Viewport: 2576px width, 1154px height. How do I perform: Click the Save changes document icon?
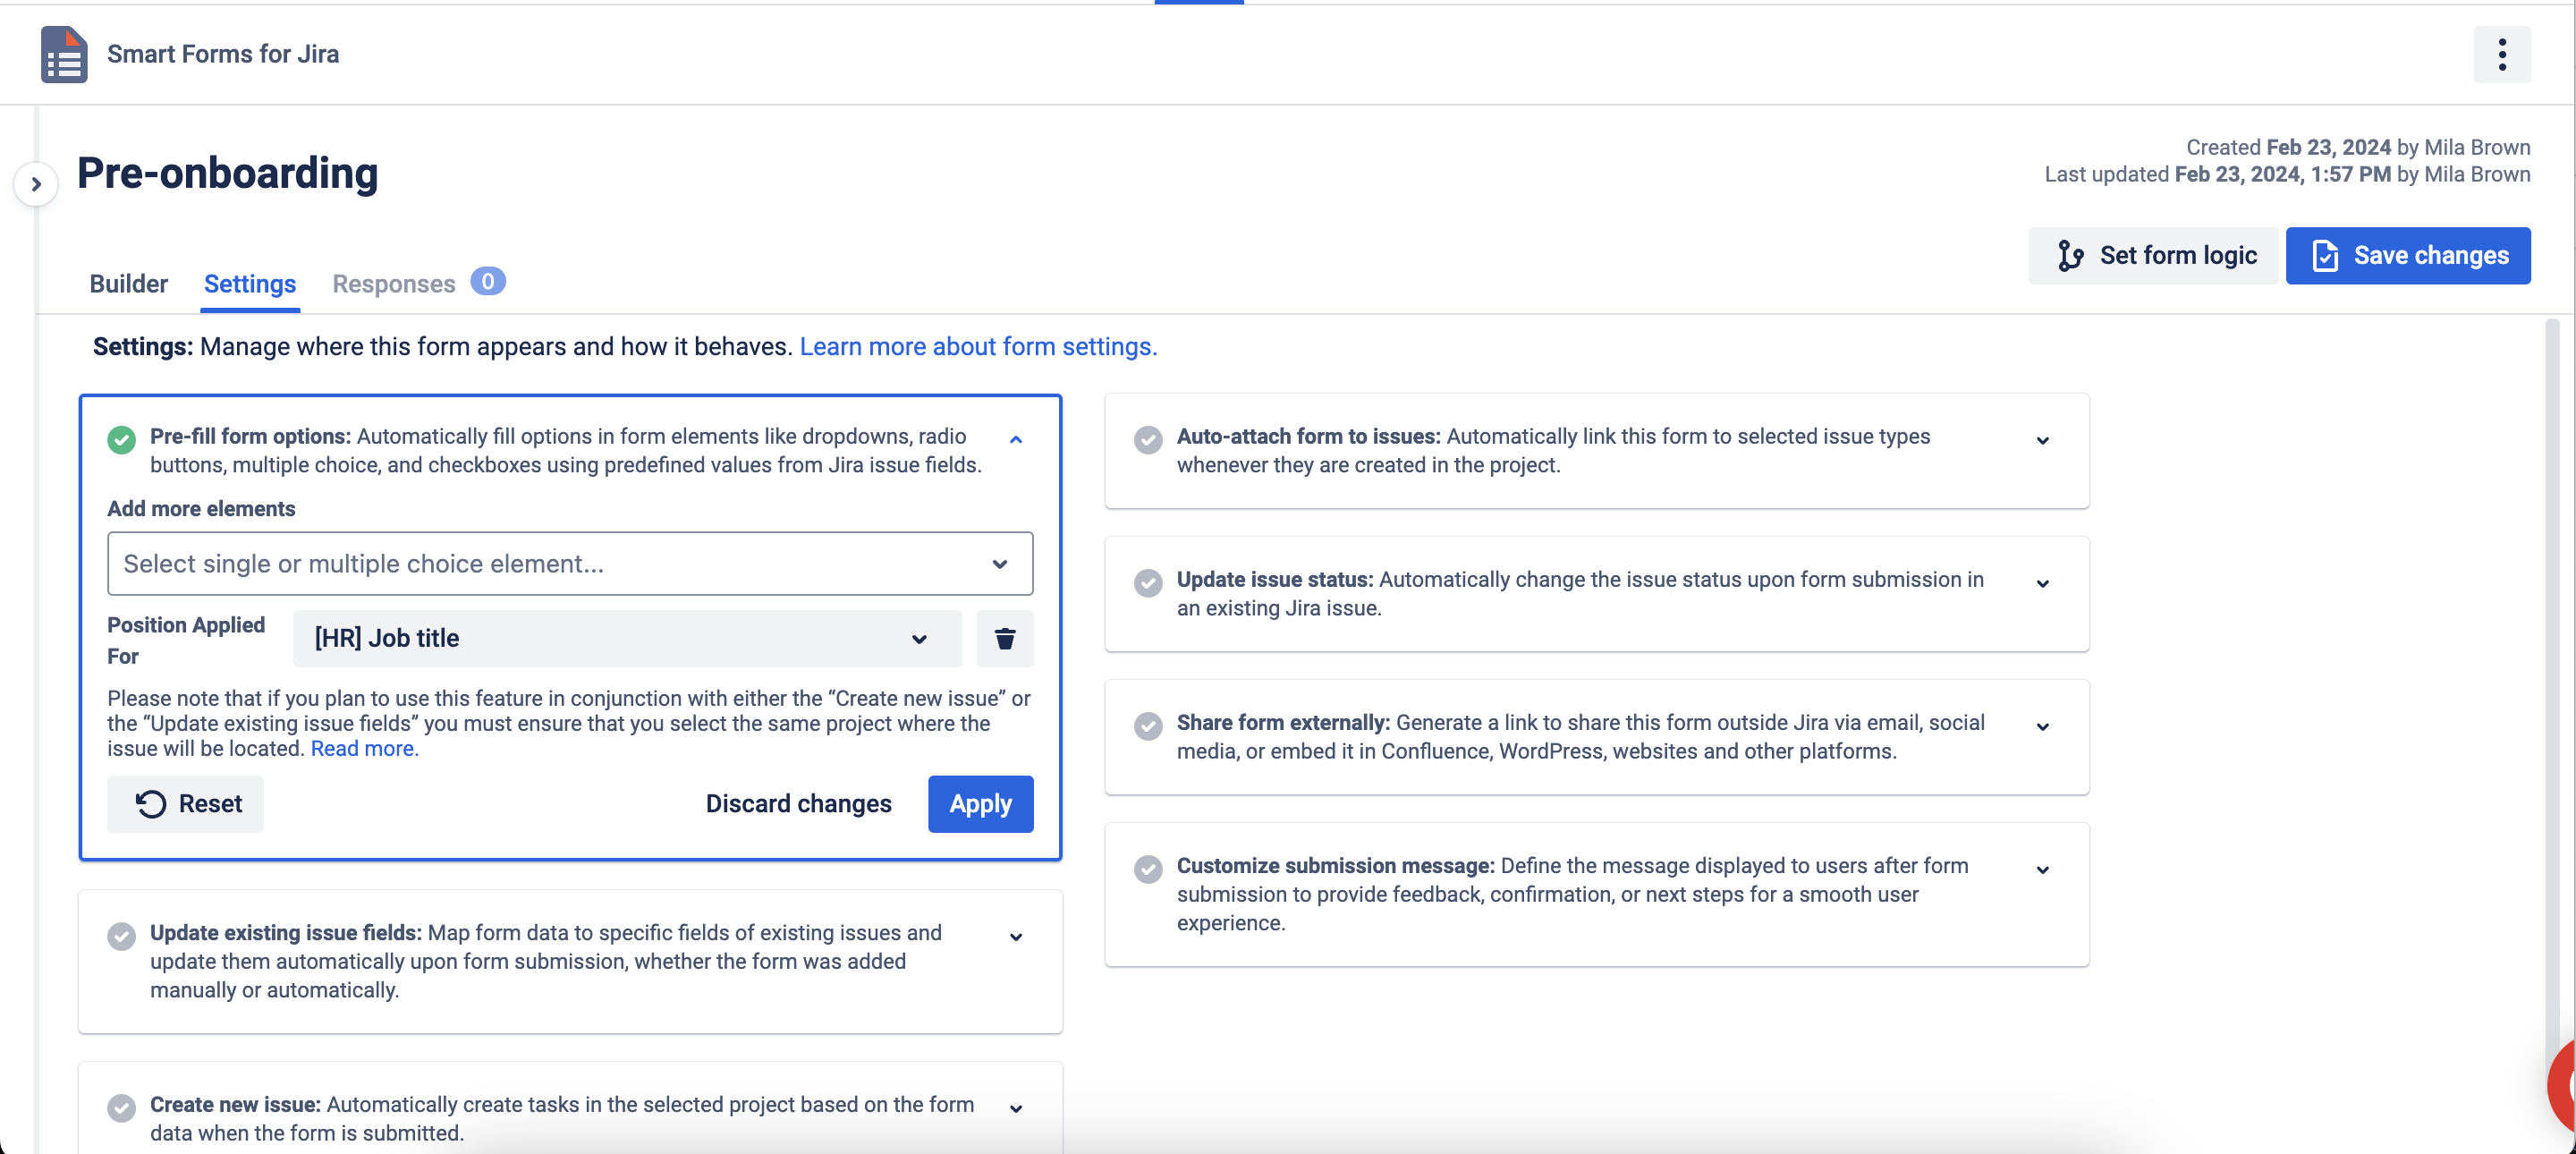(x=2325, y=256)
